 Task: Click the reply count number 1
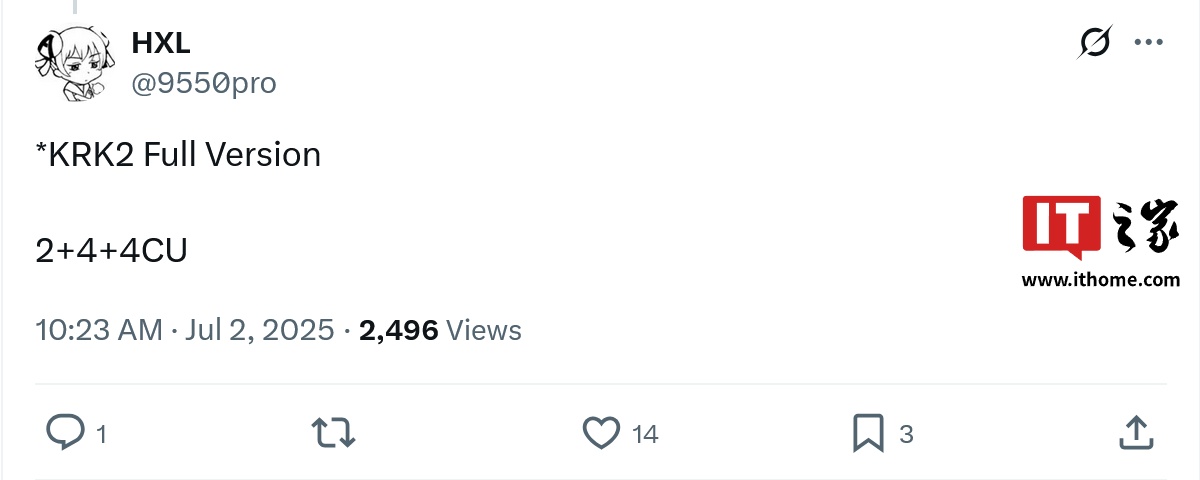coord(101,434)
